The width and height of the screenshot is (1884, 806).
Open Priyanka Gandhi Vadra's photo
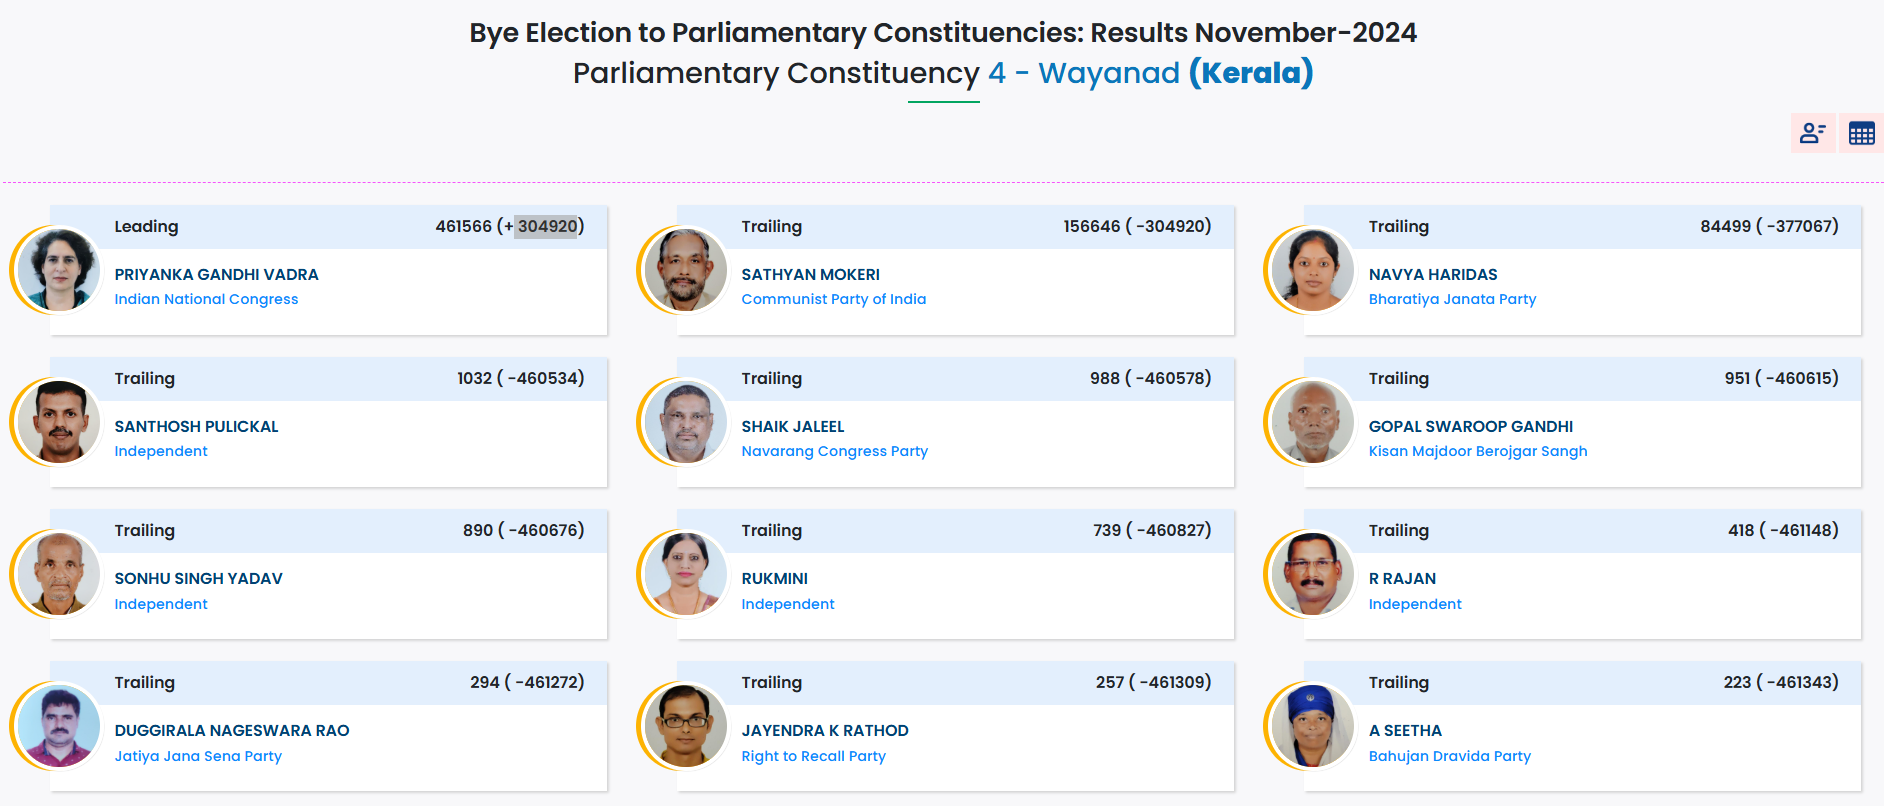tap(58, 270)
